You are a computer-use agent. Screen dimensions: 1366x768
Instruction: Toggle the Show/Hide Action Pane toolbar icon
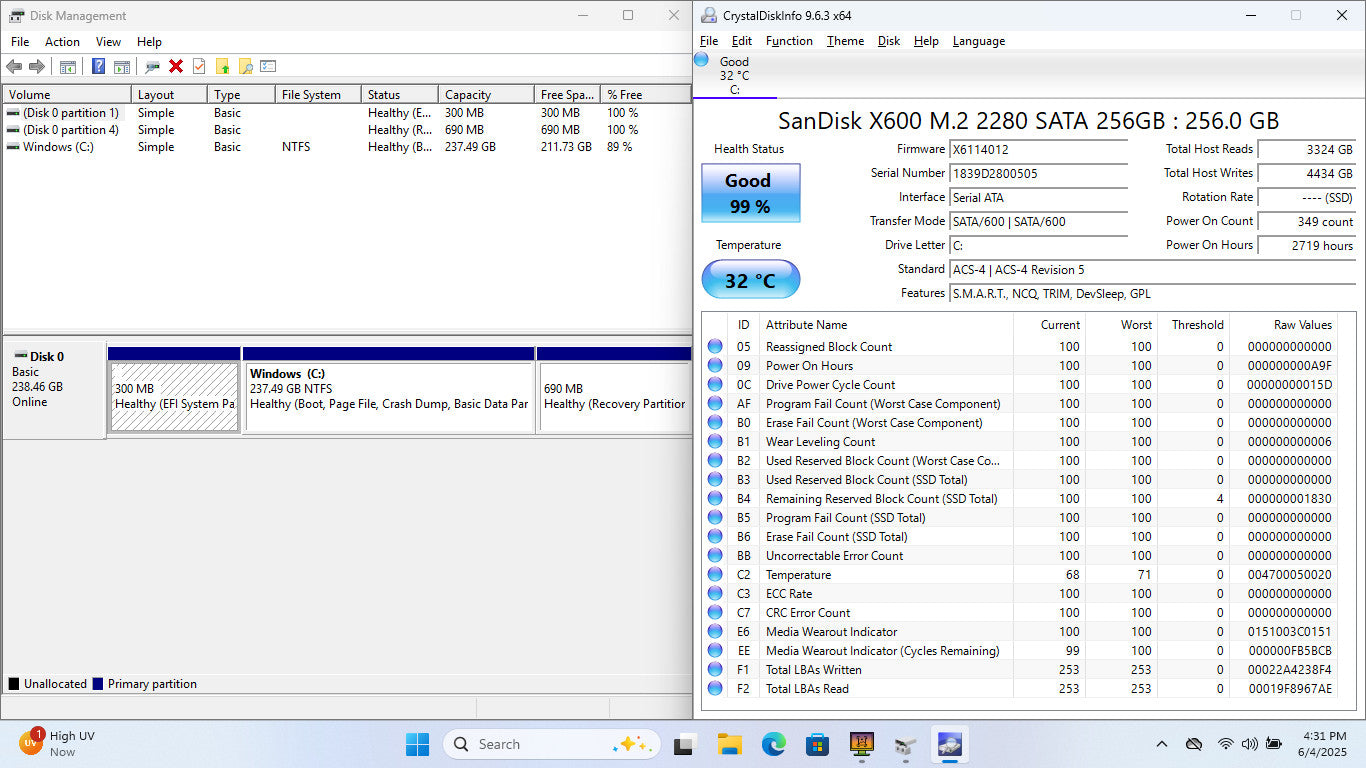click(121, 66)
